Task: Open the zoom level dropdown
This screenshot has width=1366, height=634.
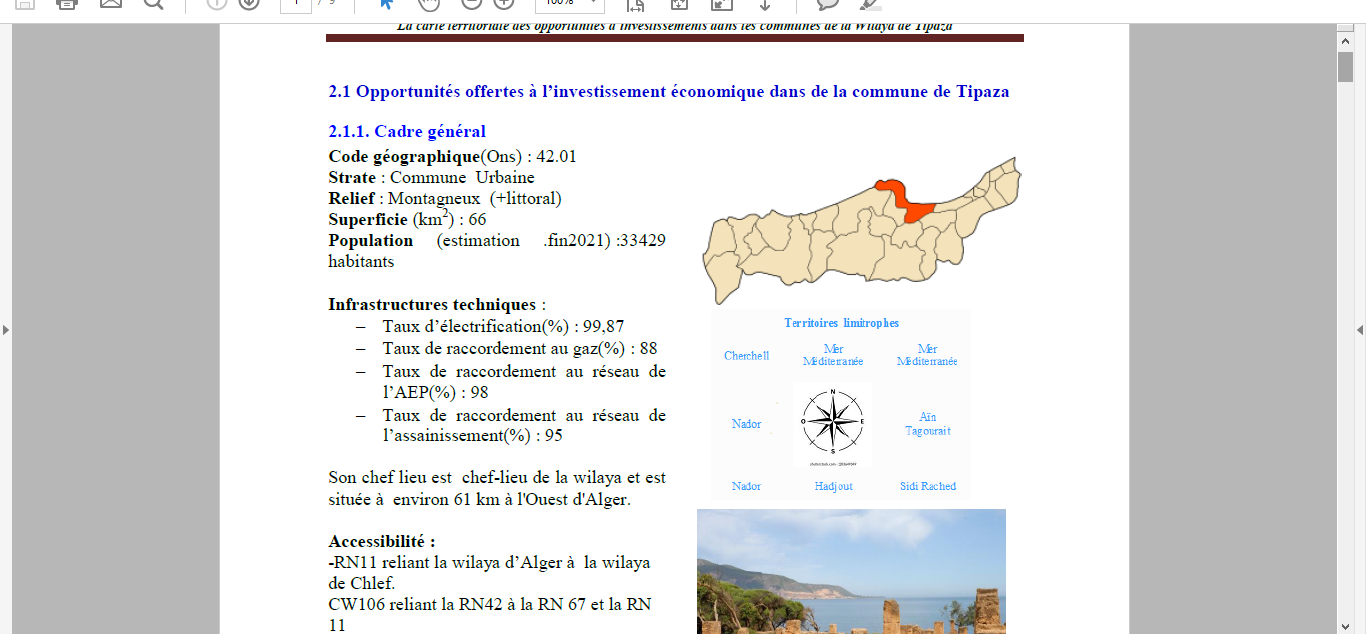Action: (596, 4)
